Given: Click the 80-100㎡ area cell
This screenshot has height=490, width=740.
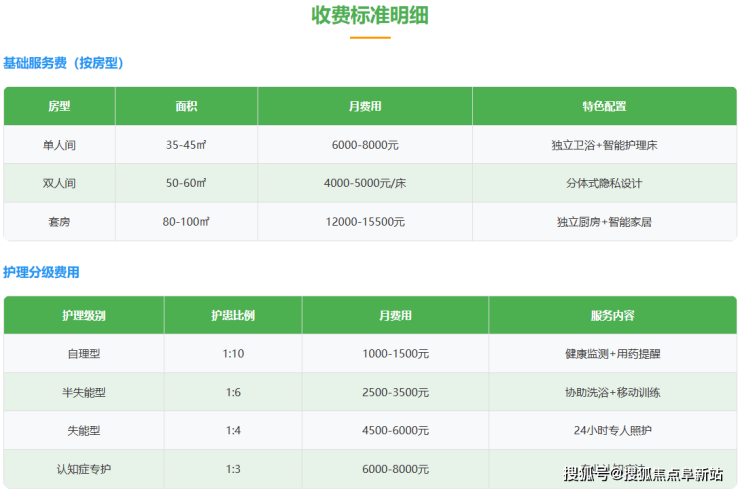Looking at the screenshot, I should coord(186,222).
